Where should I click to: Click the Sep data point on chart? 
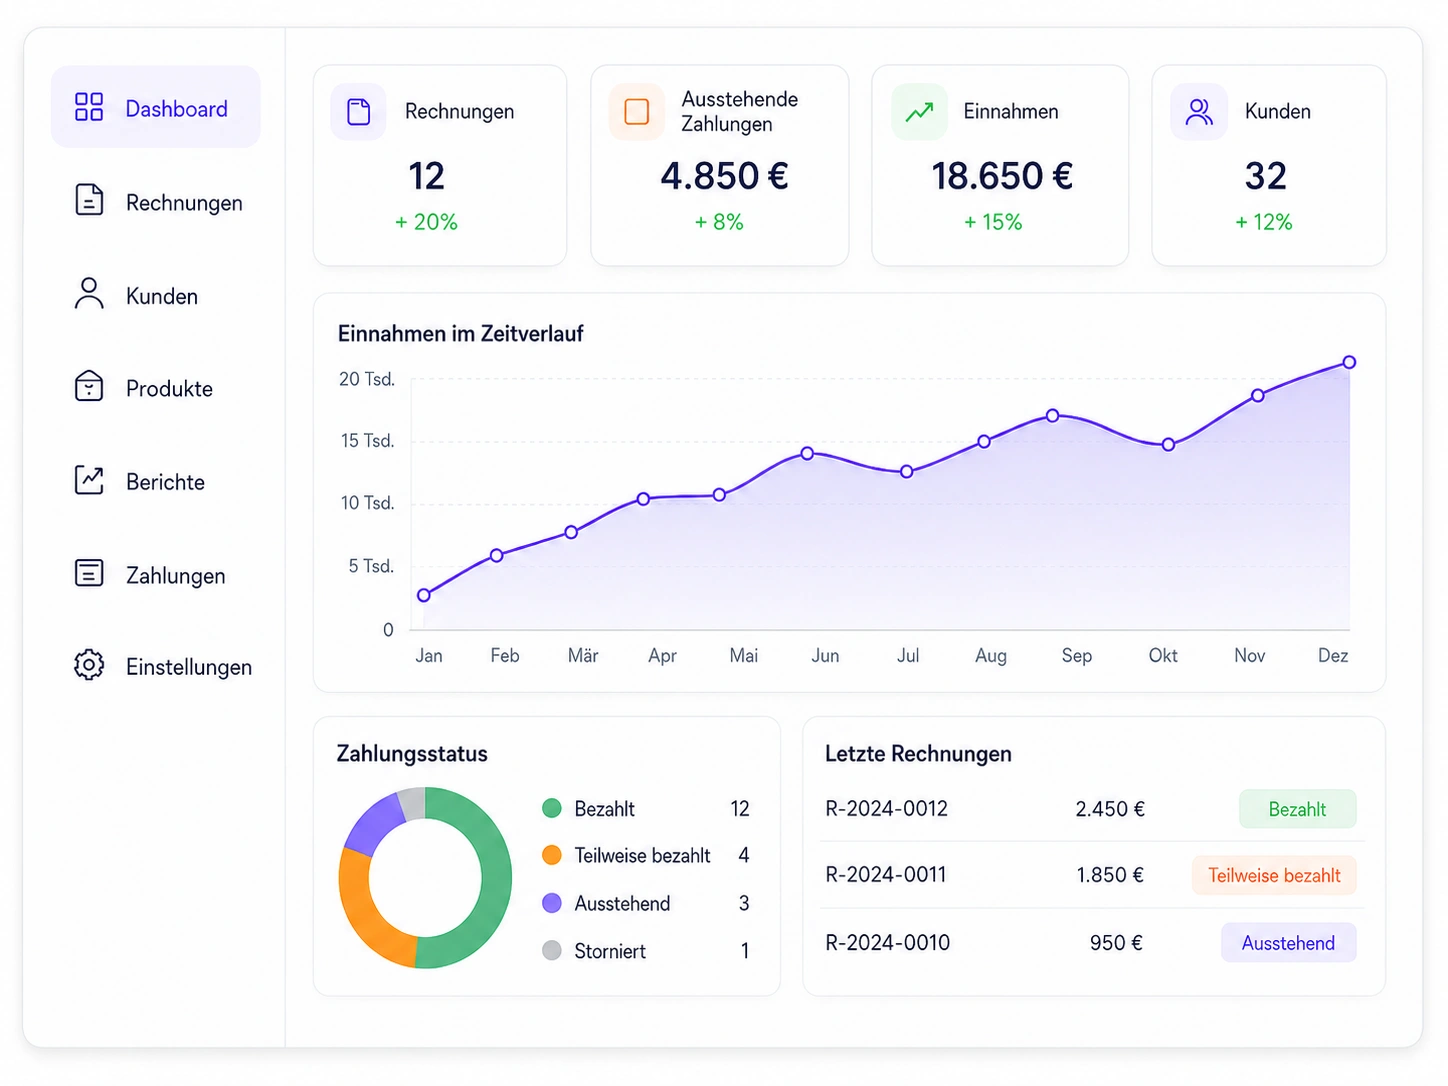coord(1053,415)
